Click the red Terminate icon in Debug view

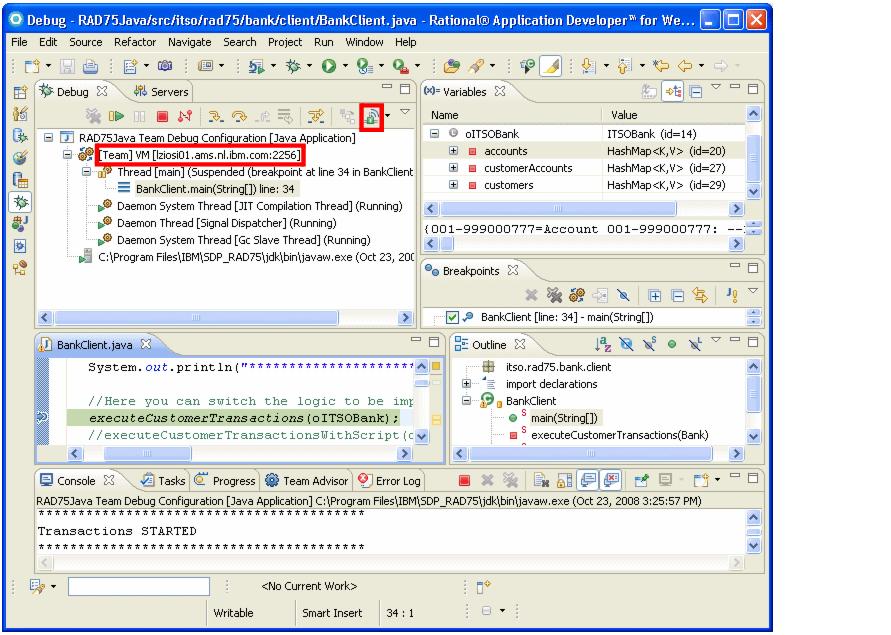click(163, 117)
